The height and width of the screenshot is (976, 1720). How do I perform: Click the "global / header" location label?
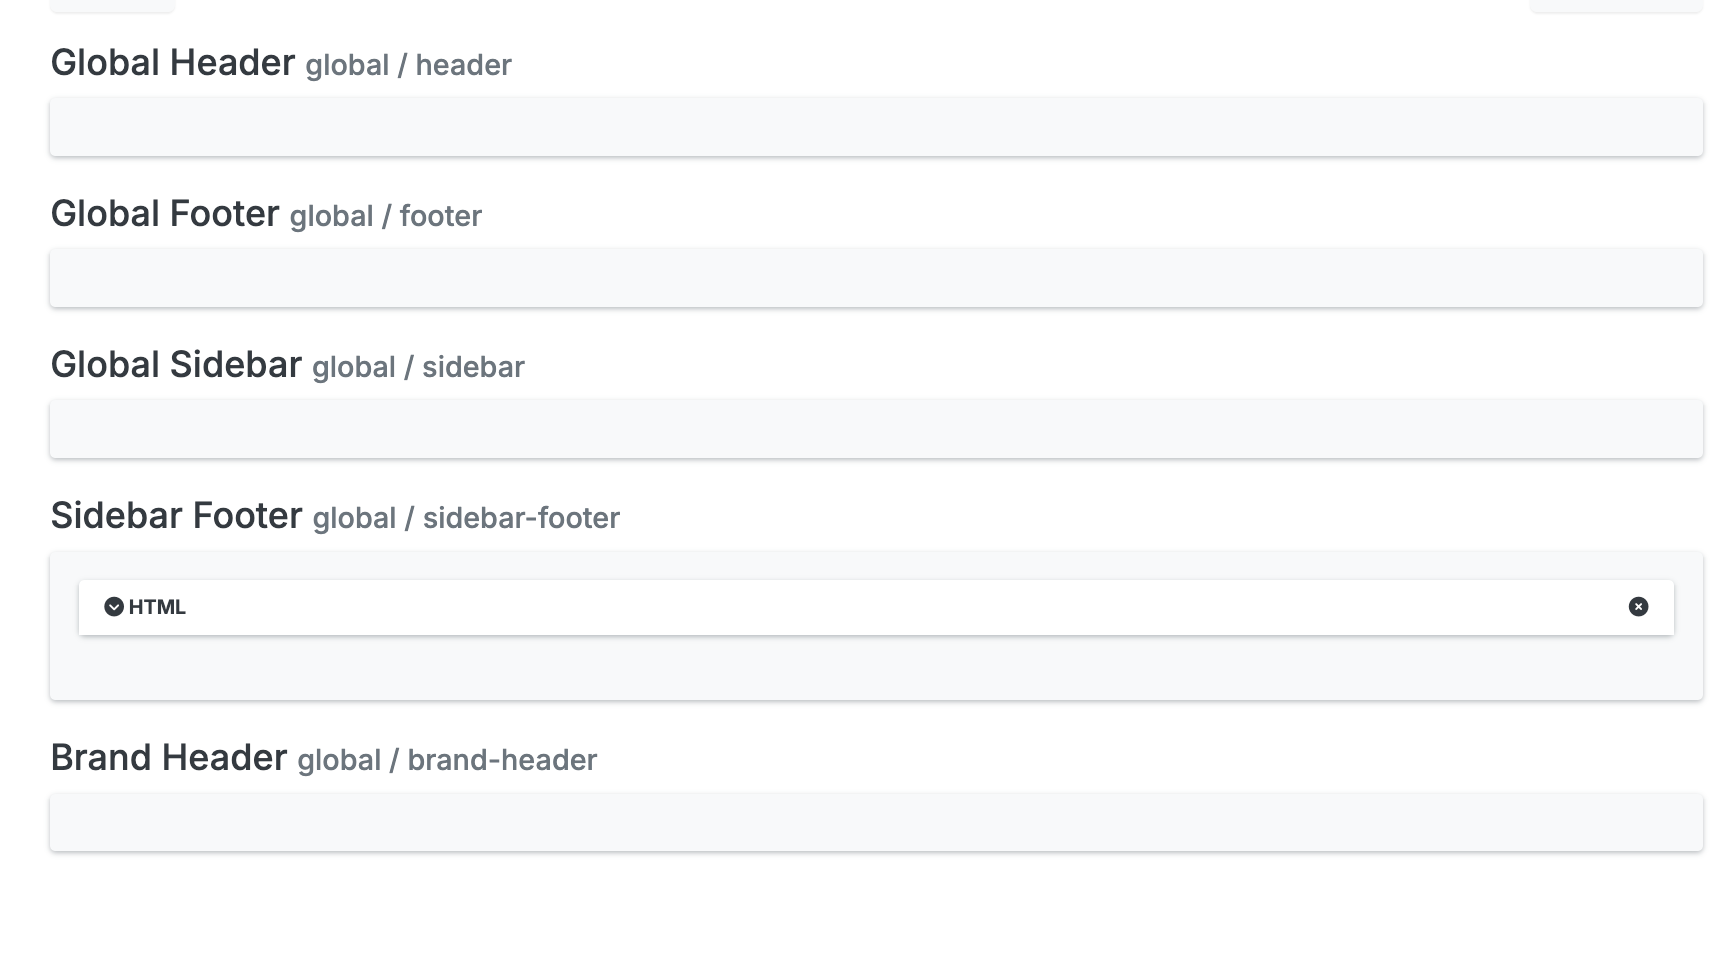point(408,65)
